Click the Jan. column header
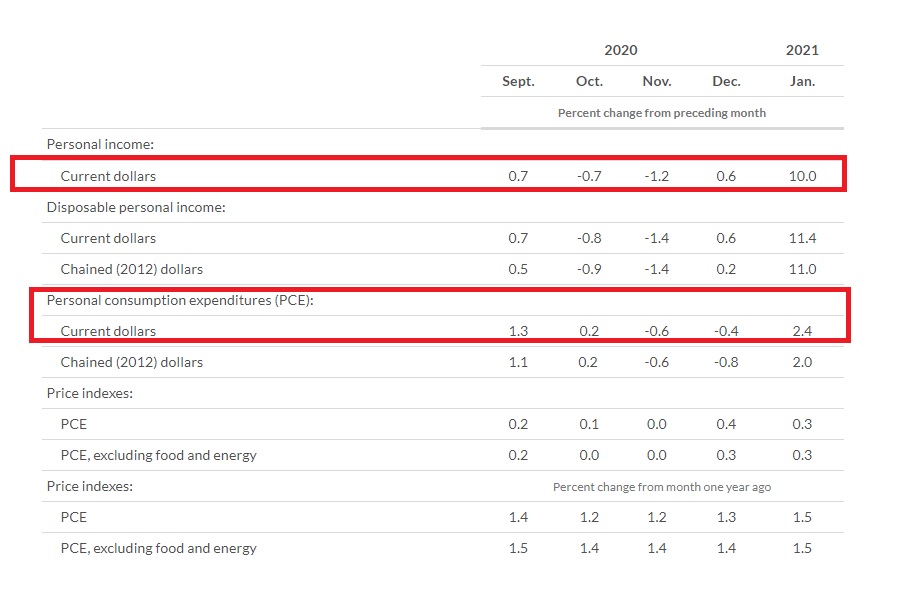 tap(802, 81)
